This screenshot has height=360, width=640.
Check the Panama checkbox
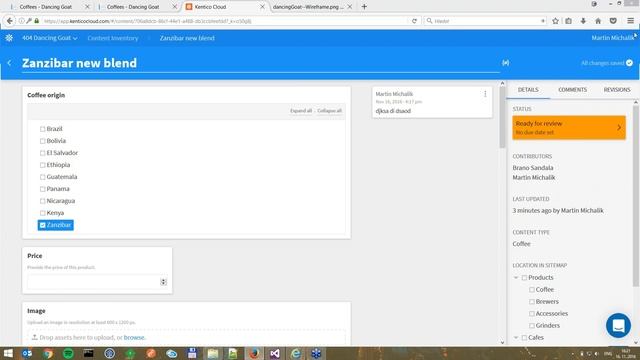point(42,189)
